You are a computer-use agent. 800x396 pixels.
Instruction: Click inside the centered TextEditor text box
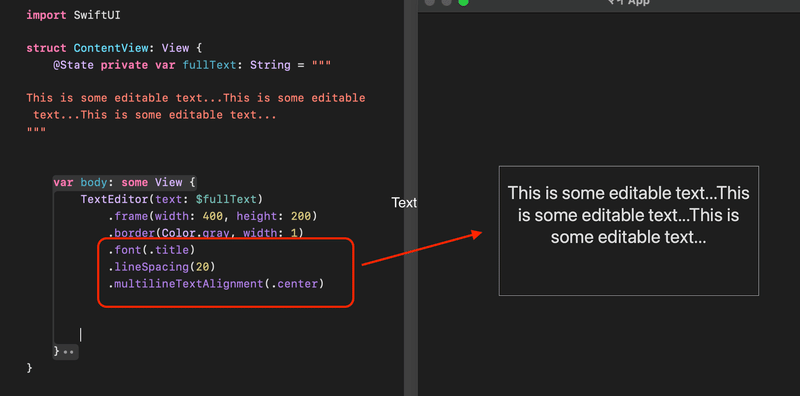pos(629,231)
